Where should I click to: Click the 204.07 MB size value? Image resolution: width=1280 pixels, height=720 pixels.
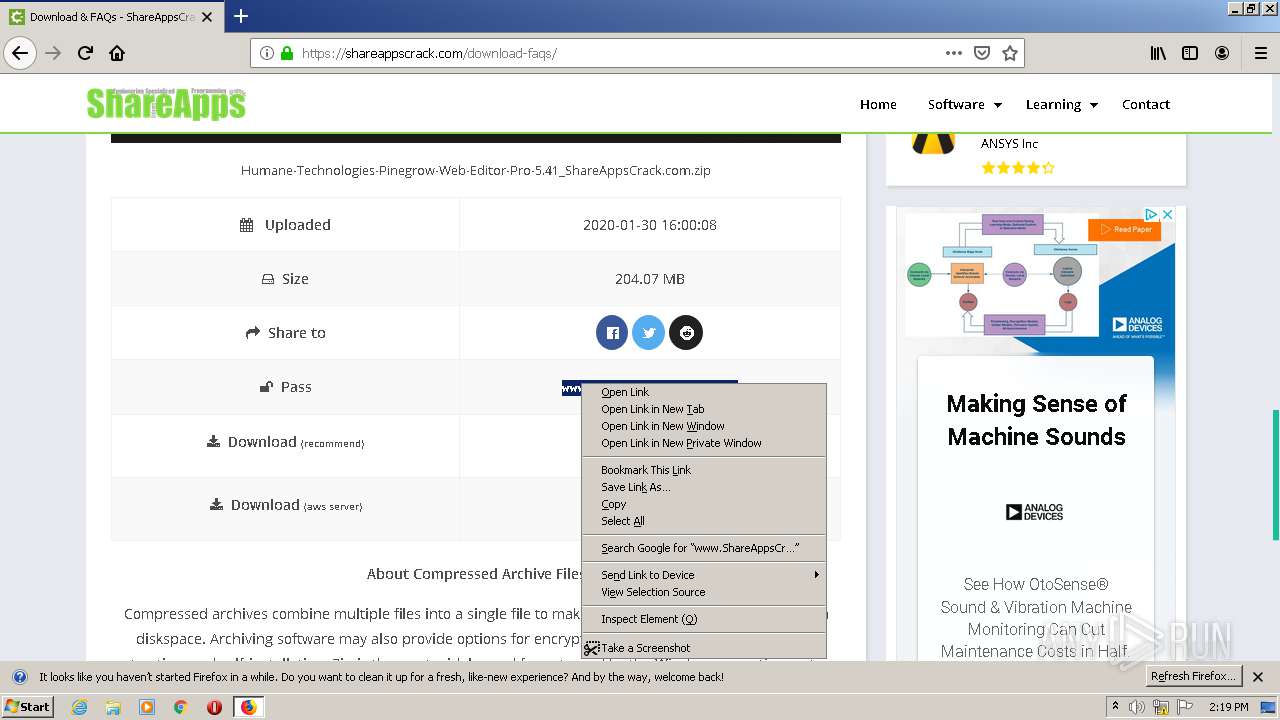tap(650, 279)
